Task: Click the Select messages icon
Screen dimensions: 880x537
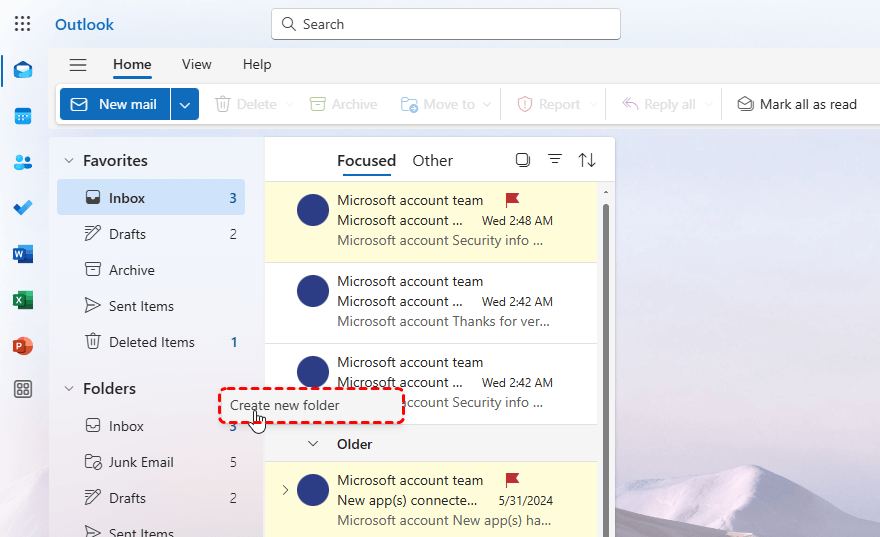Action: coord(522,160)
